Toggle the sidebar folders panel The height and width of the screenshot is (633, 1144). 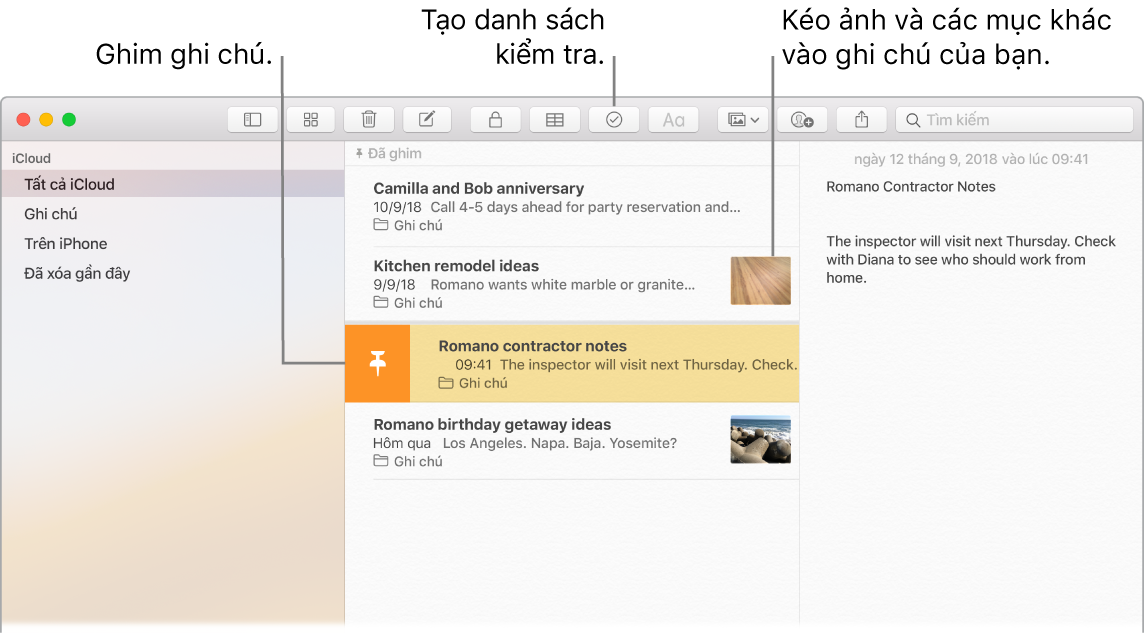(x=252, y=120)
